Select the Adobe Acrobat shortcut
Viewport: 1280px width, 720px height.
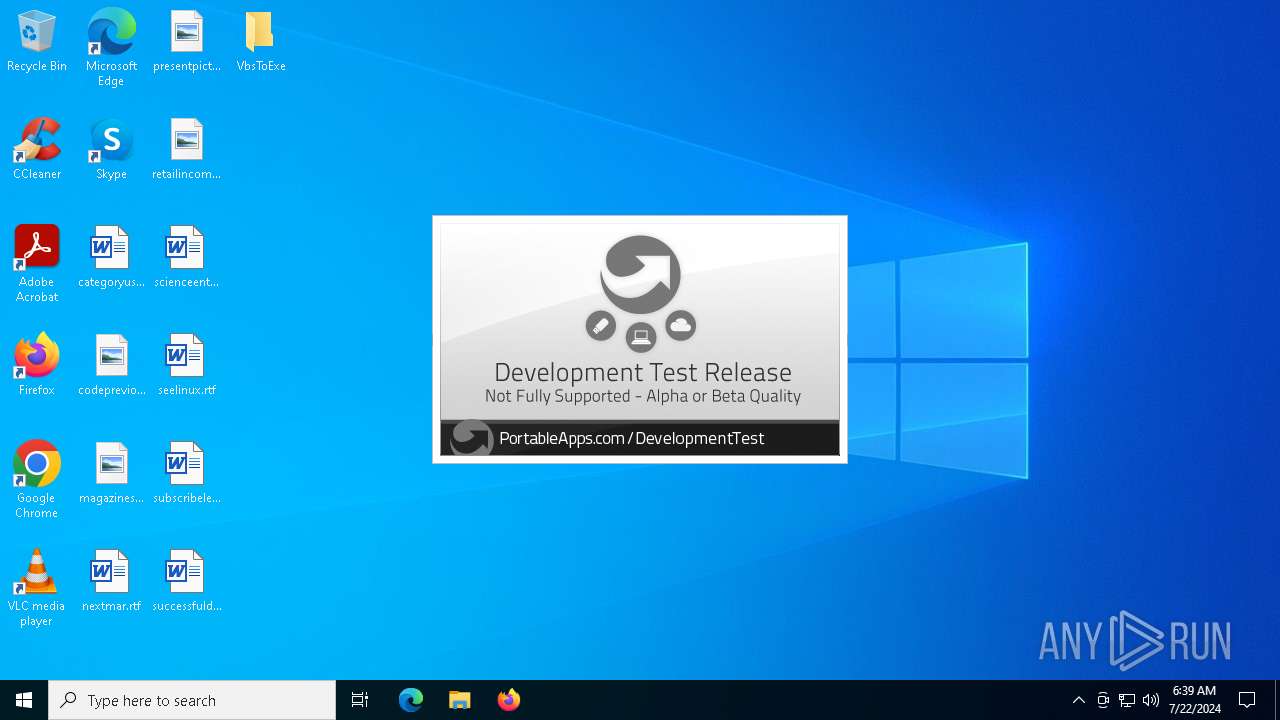[x=37, y=264]
